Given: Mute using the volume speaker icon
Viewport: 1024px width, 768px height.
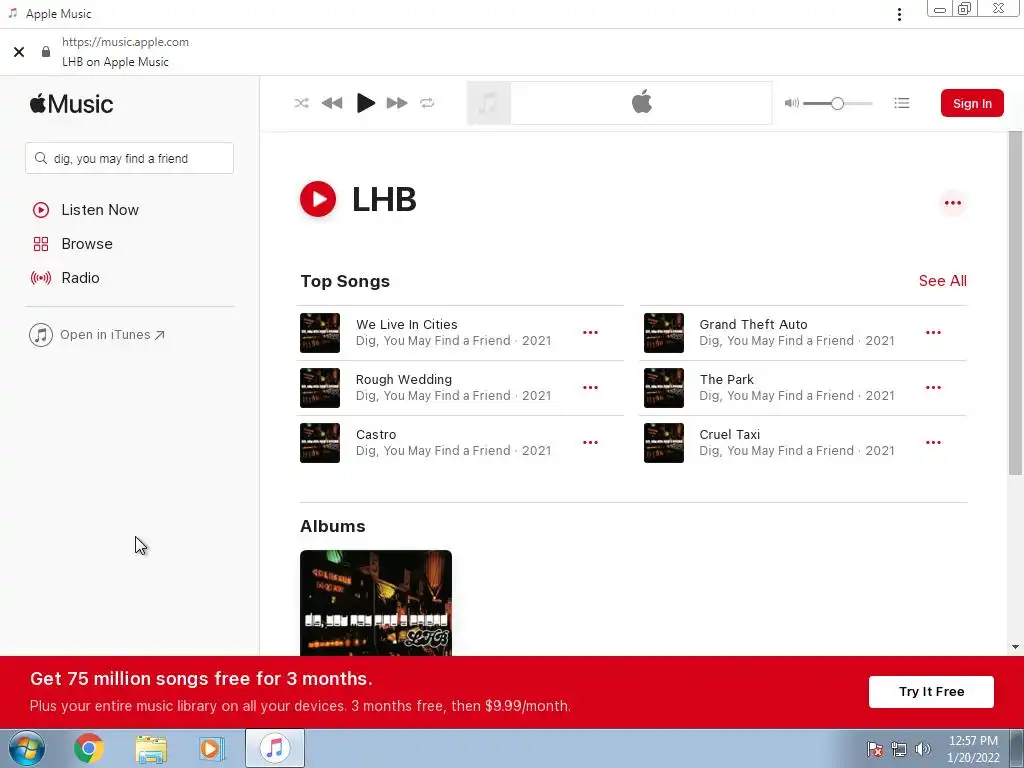Looking at the screenshot, I should (792, 103).
